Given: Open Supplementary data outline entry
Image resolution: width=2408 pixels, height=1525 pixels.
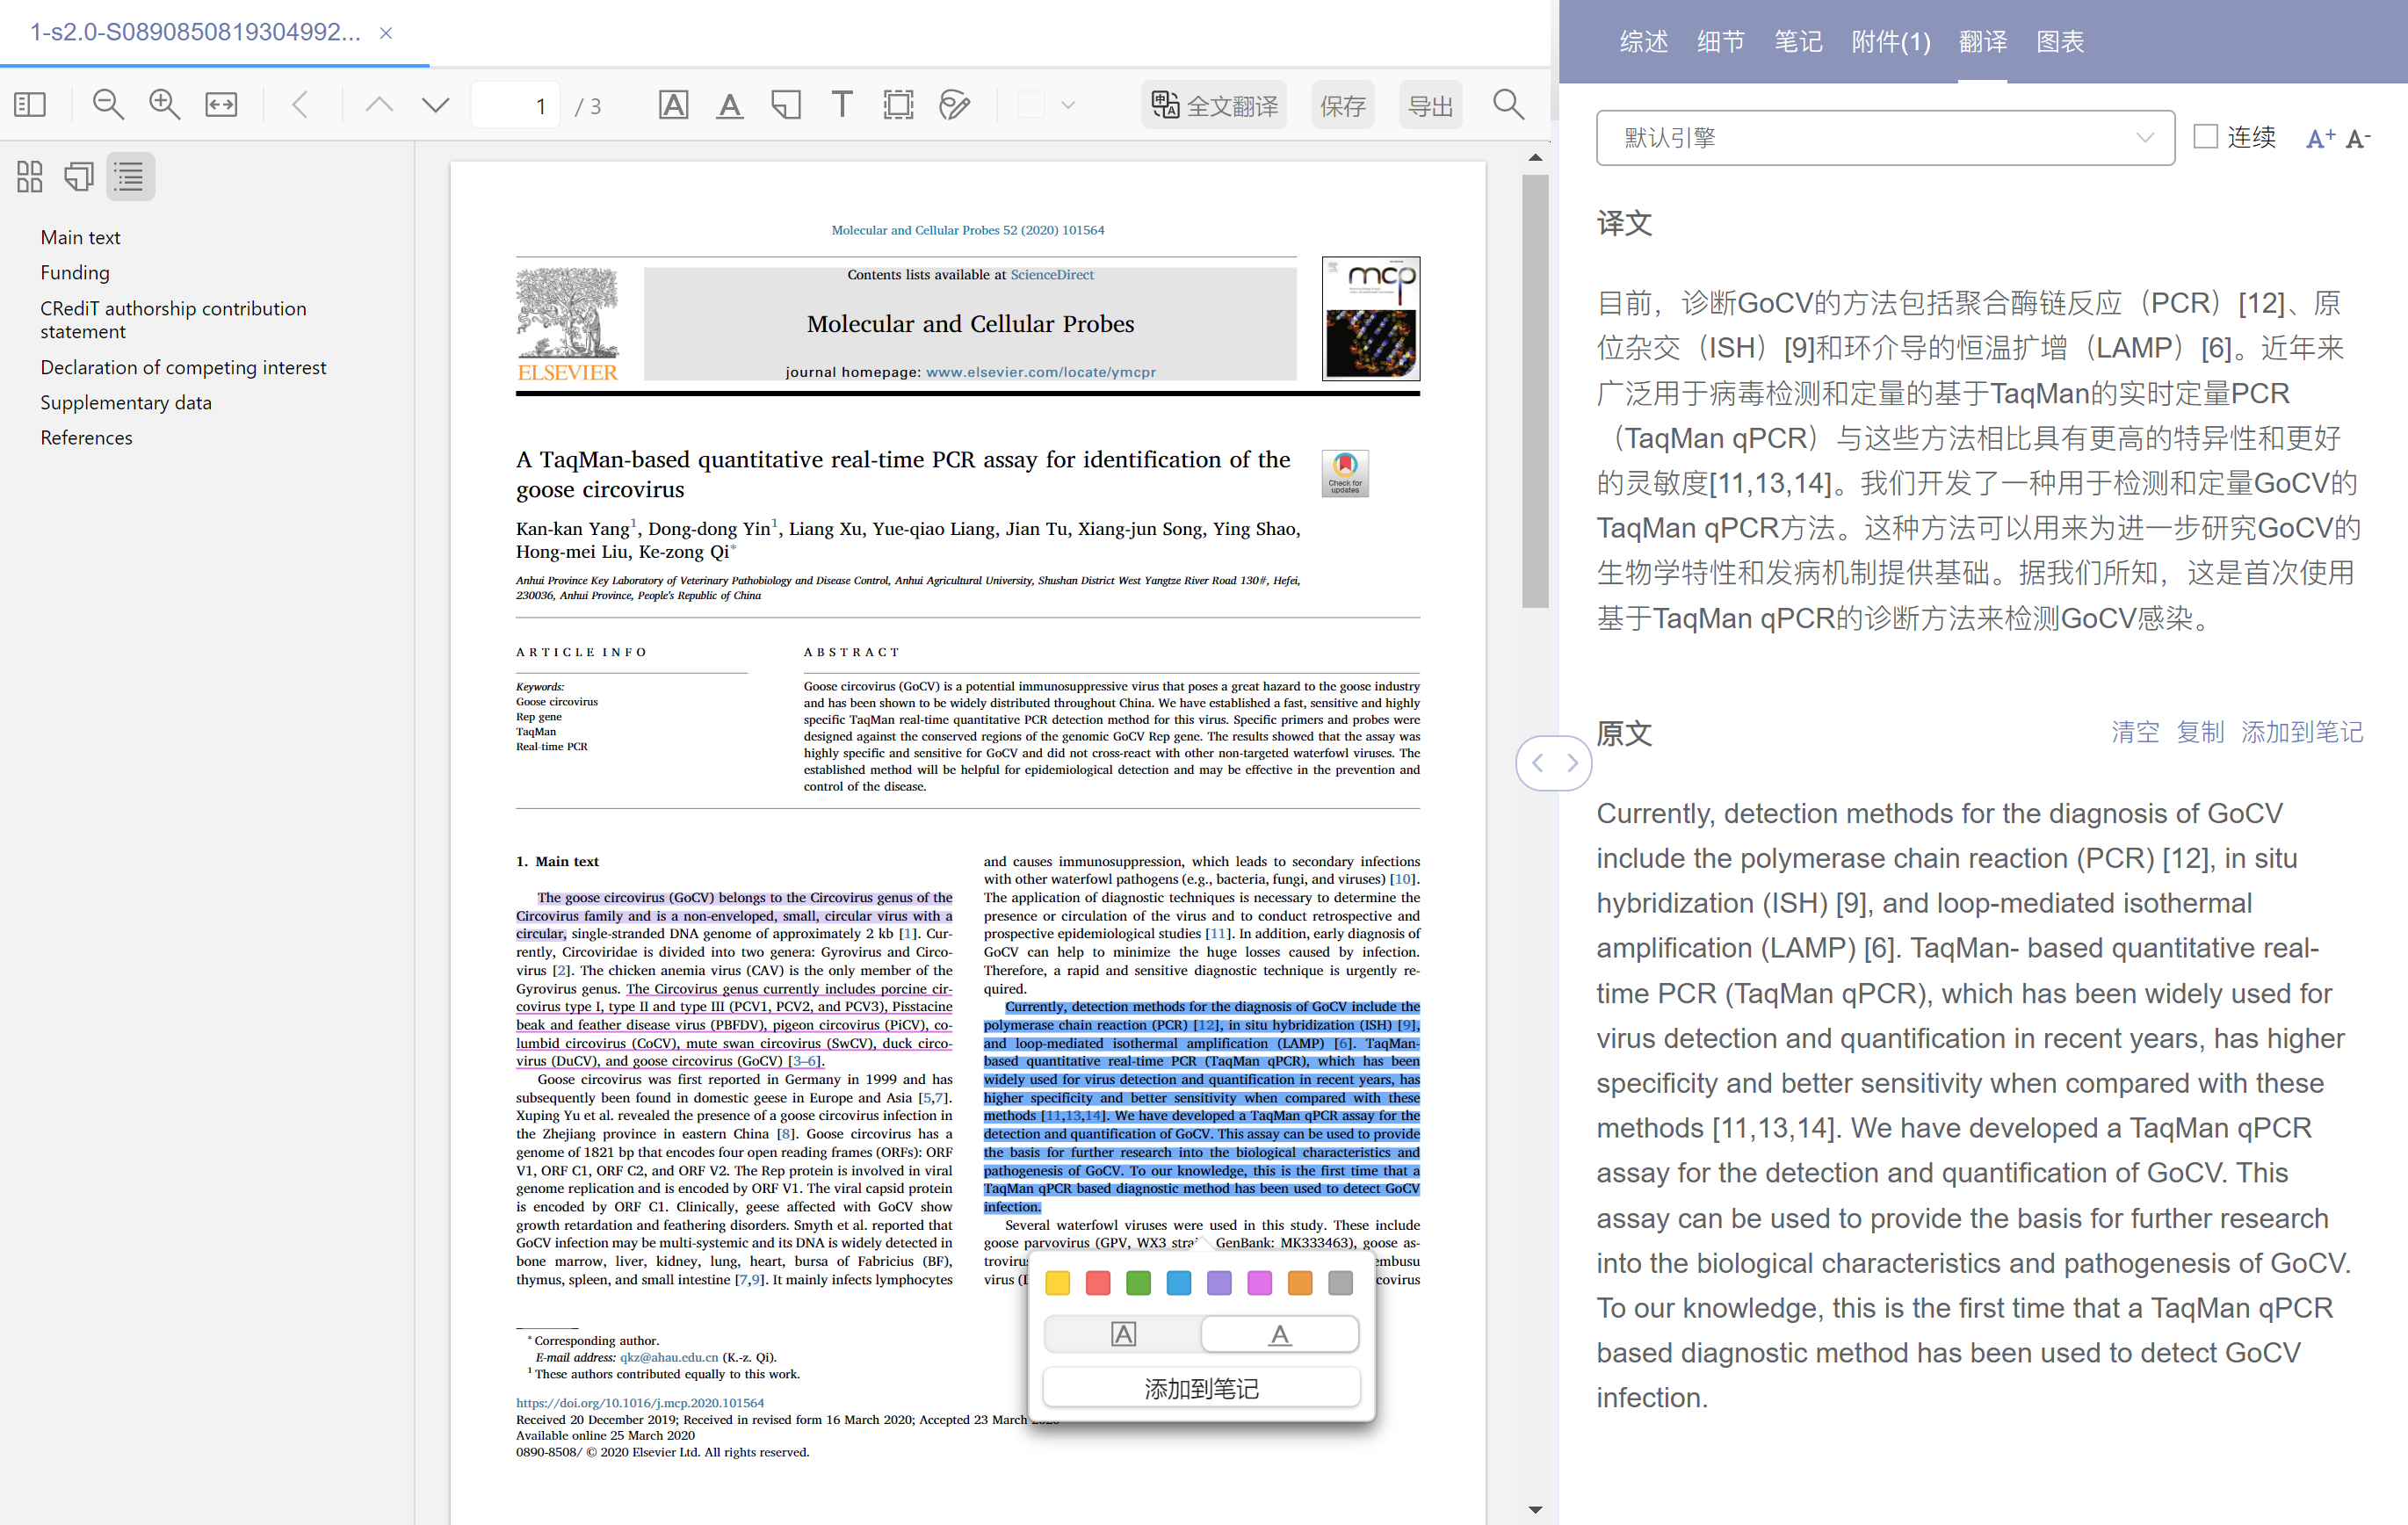Looking at the screenshot, I should click(x=126, y=402).
